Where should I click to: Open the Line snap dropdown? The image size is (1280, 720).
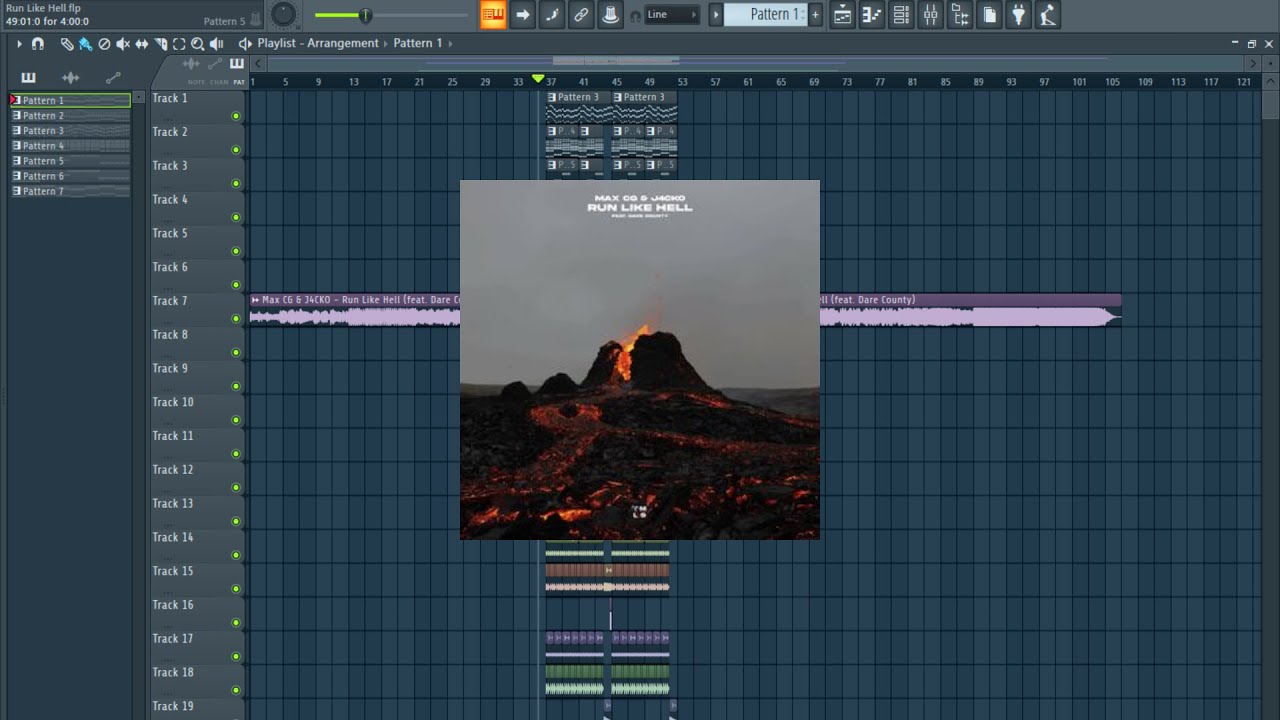pyautogui.click(x=671, y=14)
